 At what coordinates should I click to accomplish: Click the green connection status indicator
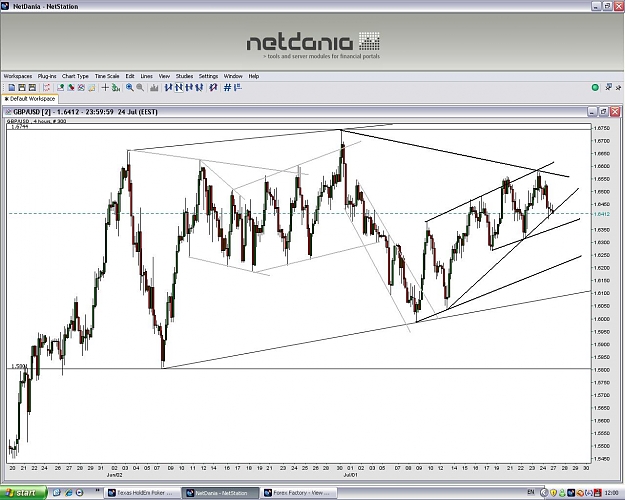[595, 87]
